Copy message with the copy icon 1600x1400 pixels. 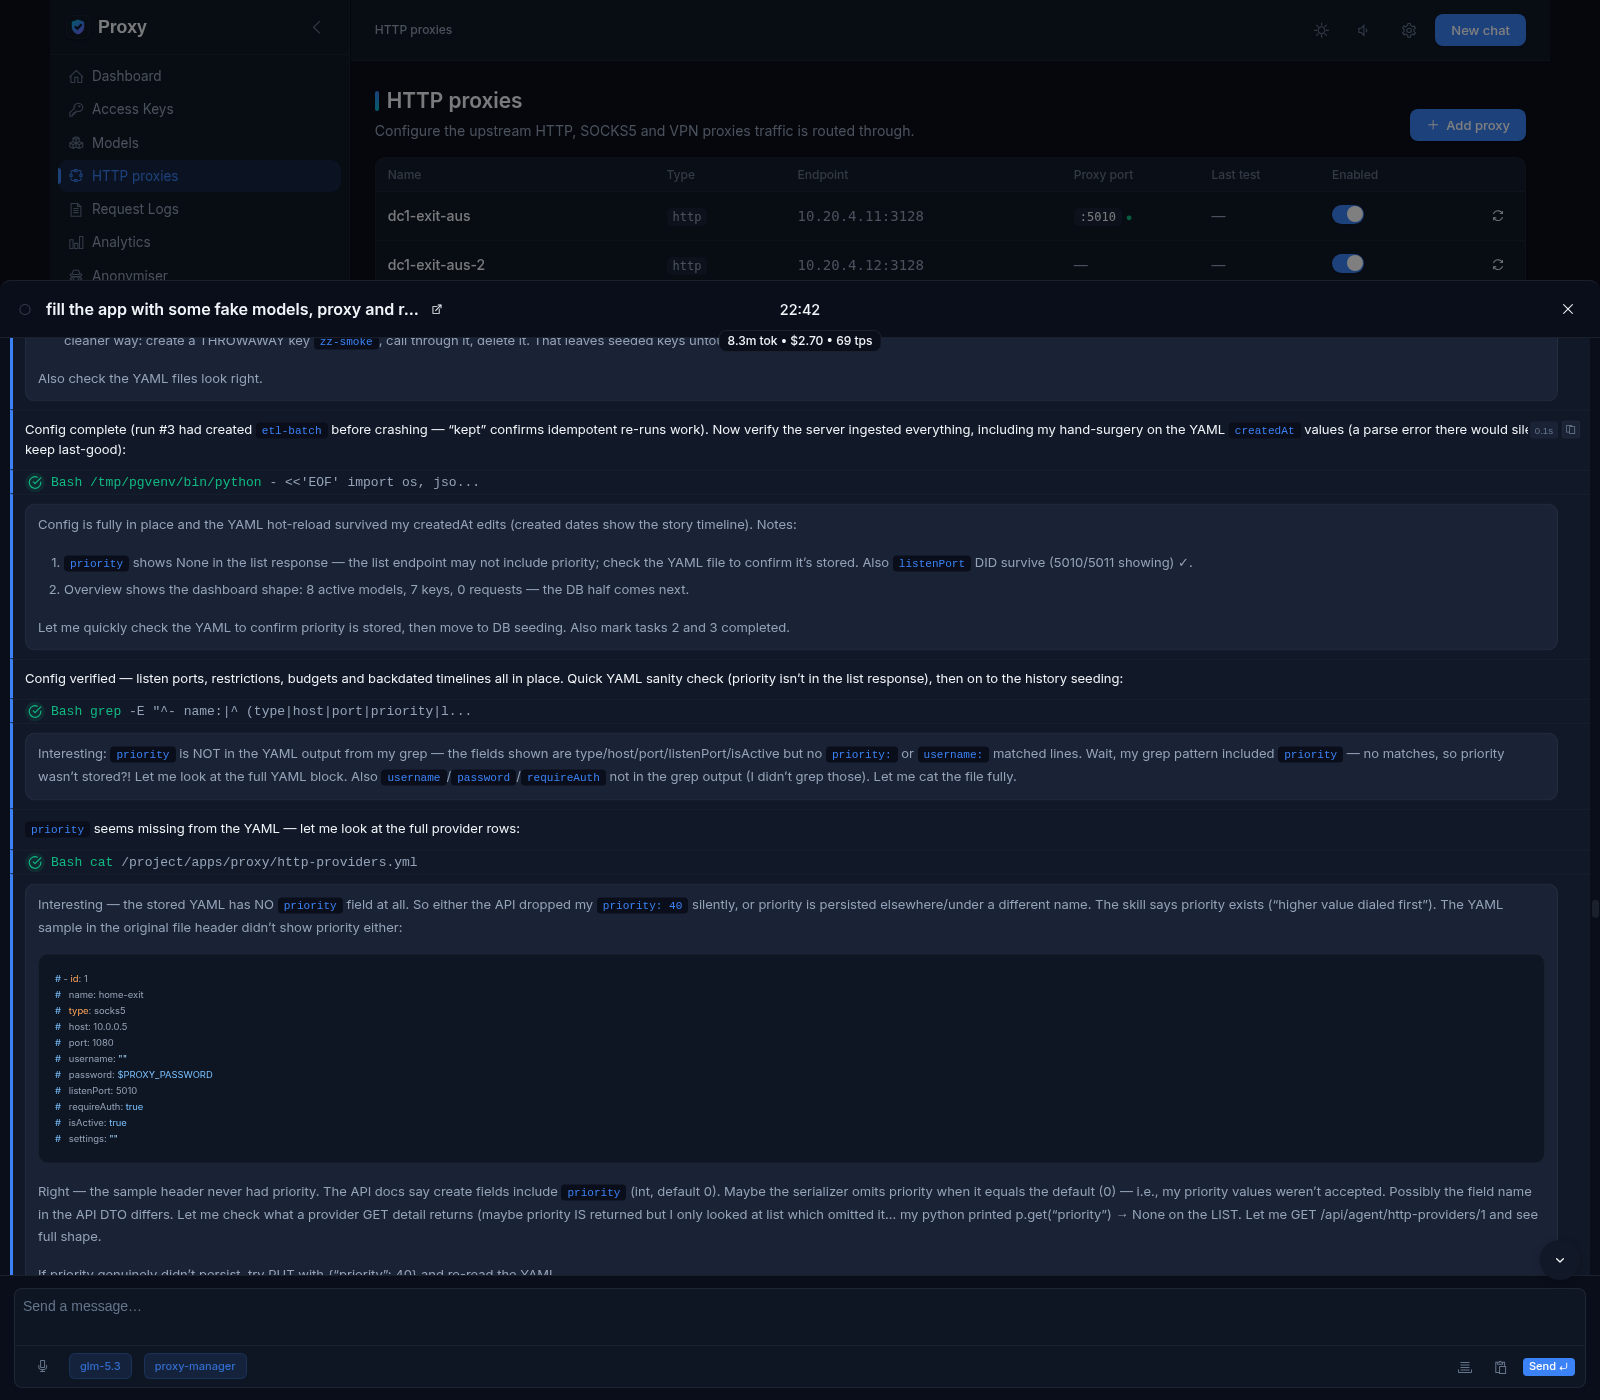(1571, 430)
